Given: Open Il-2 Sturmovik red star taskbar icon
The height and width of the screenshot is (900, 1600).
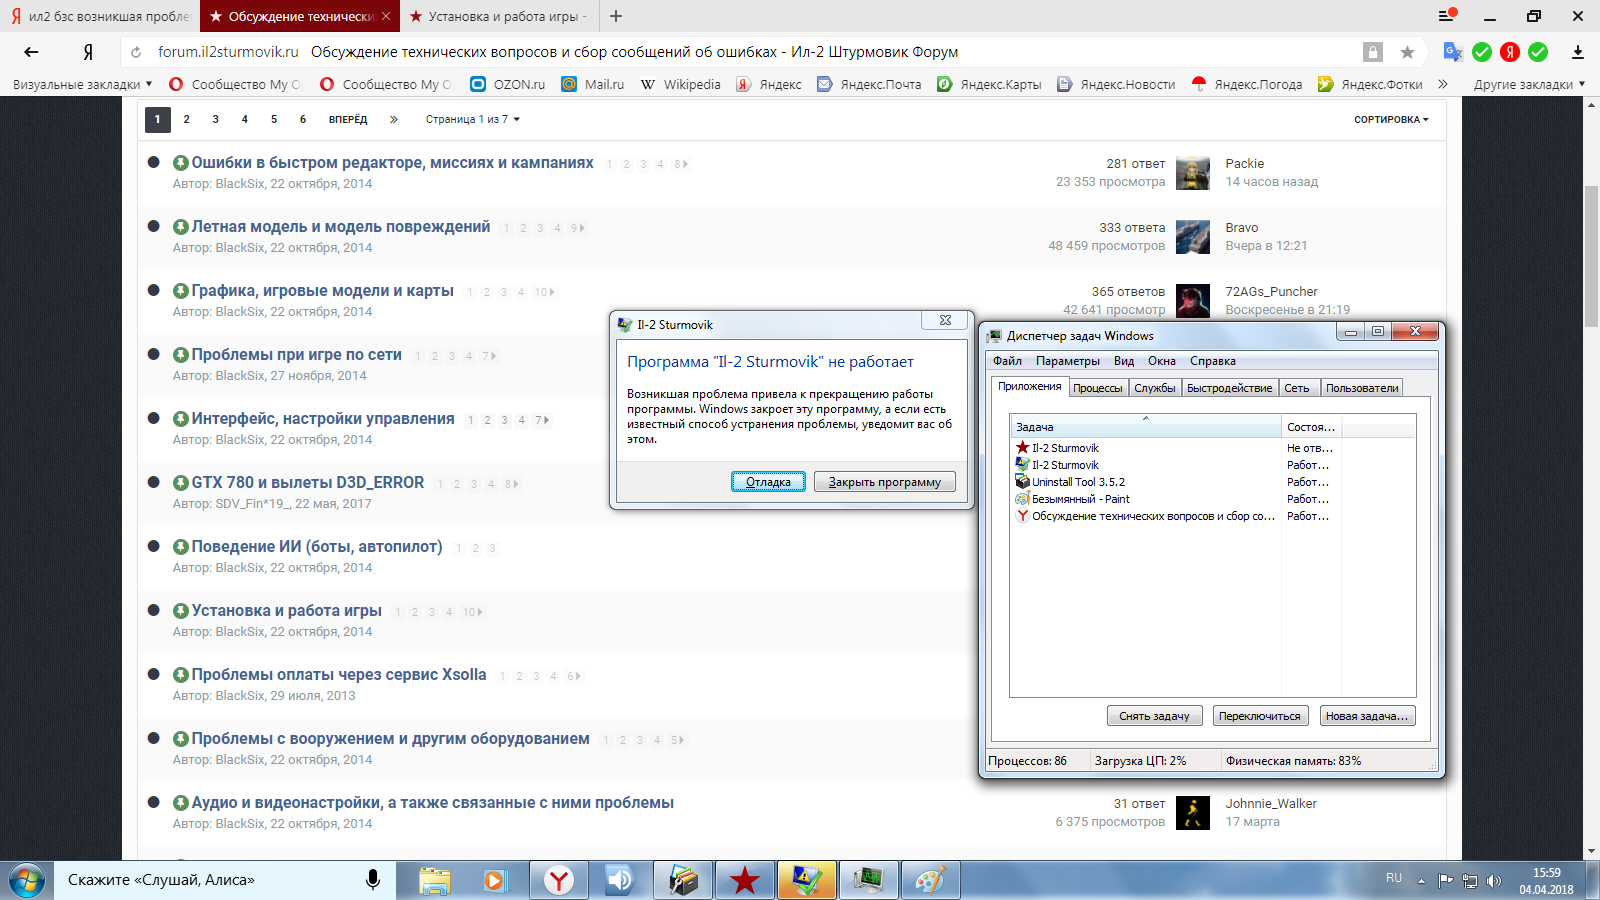Looking at the screenshot, I should tap(744, 880).
